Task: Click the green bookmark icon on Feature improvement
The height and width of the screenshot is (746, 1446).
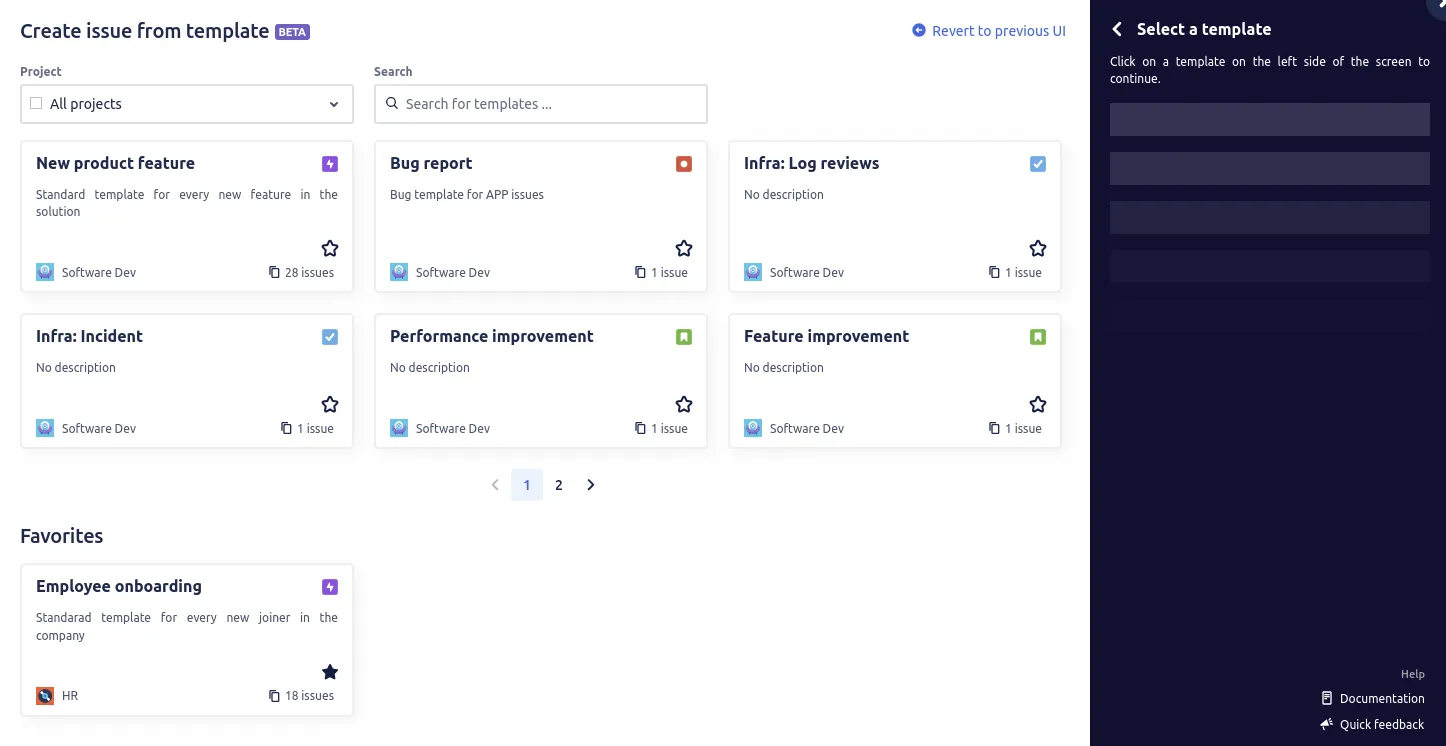Action: pos(1038,337)
